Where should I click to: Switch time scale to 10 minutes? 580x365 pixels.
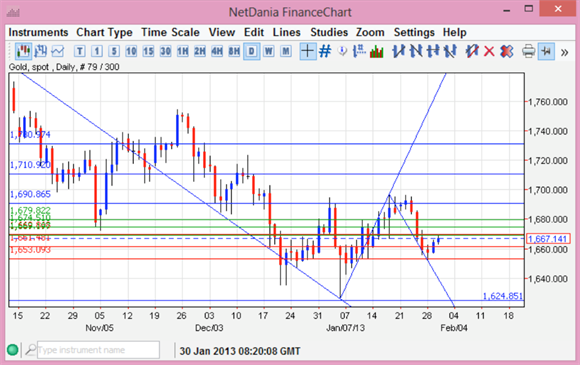tap(131, 51)
